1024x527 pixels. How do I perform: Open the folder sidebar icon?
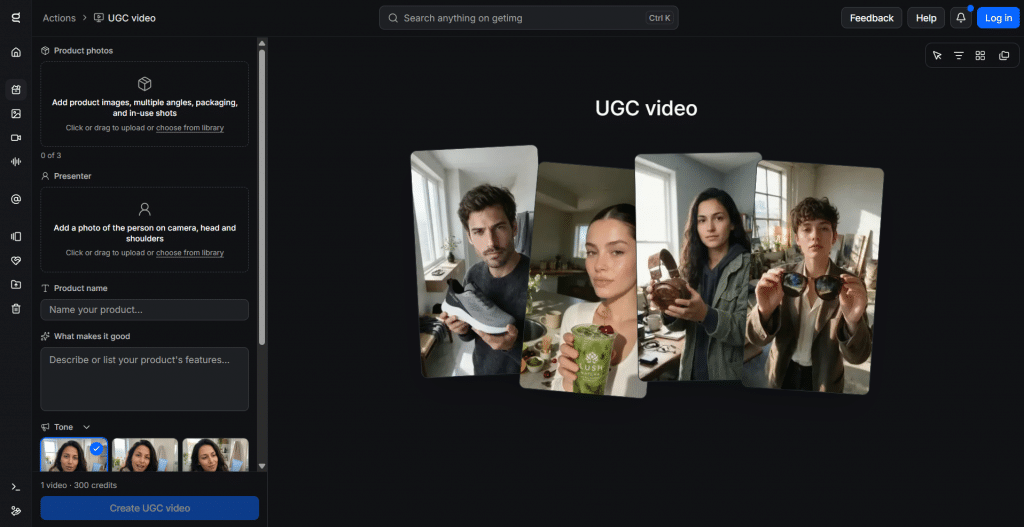[x=16, y=285]
